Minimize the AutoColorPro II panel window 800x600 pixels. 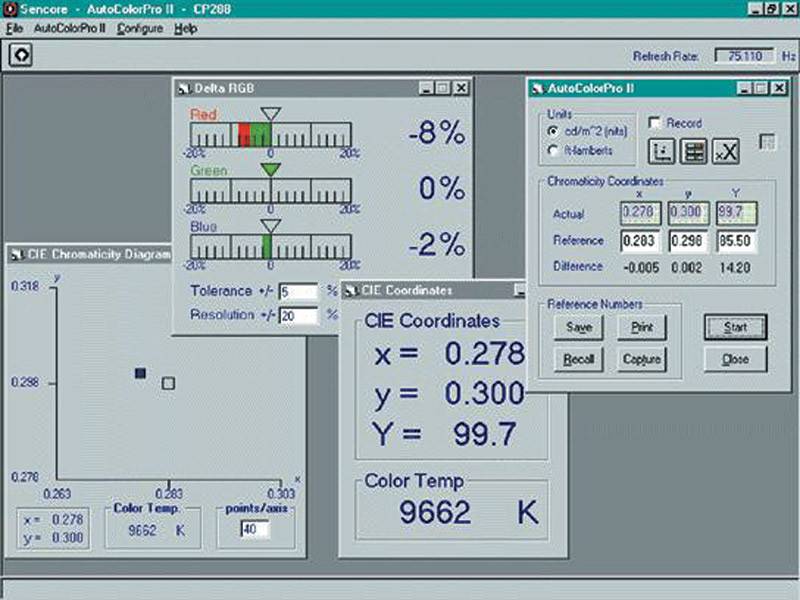744,88
